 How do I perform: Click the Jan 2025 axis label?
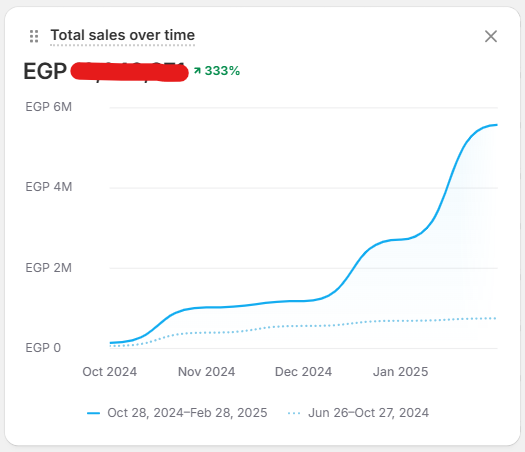tap(400, 372)
